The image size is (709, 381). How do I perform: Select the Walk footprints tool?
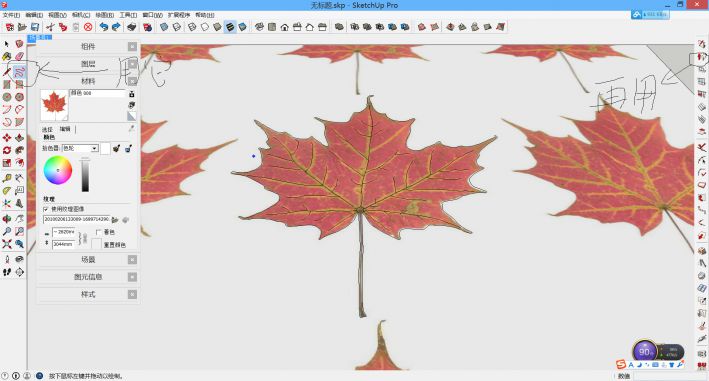tap(6, 272)
